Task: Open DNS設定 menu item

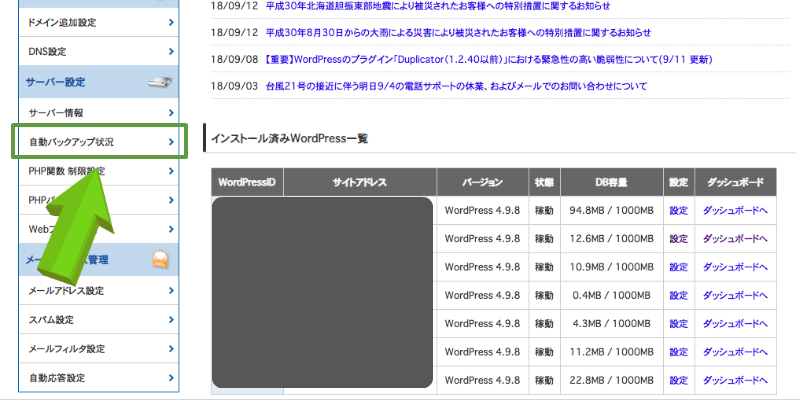Action: click(98, 52)
